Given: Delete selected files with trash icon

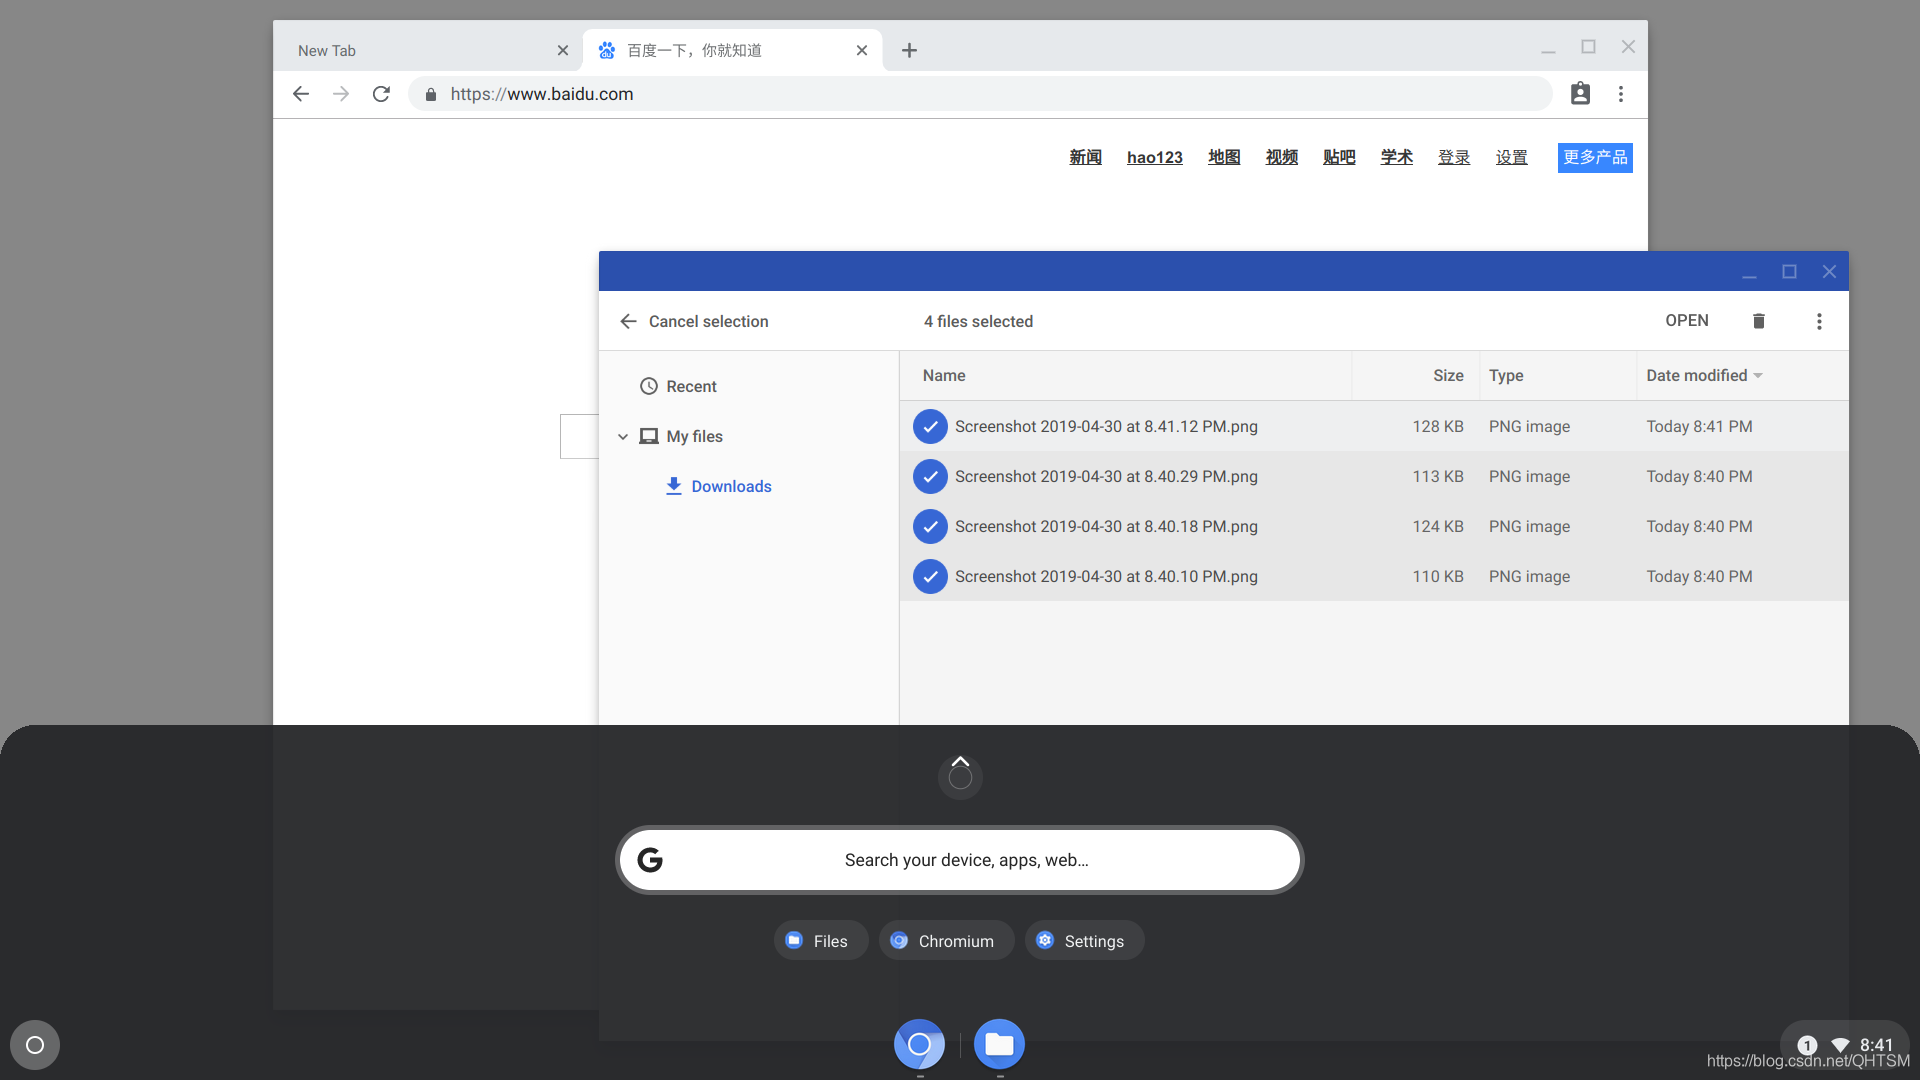Looking at the screenshot, I should coord(1758,321).
